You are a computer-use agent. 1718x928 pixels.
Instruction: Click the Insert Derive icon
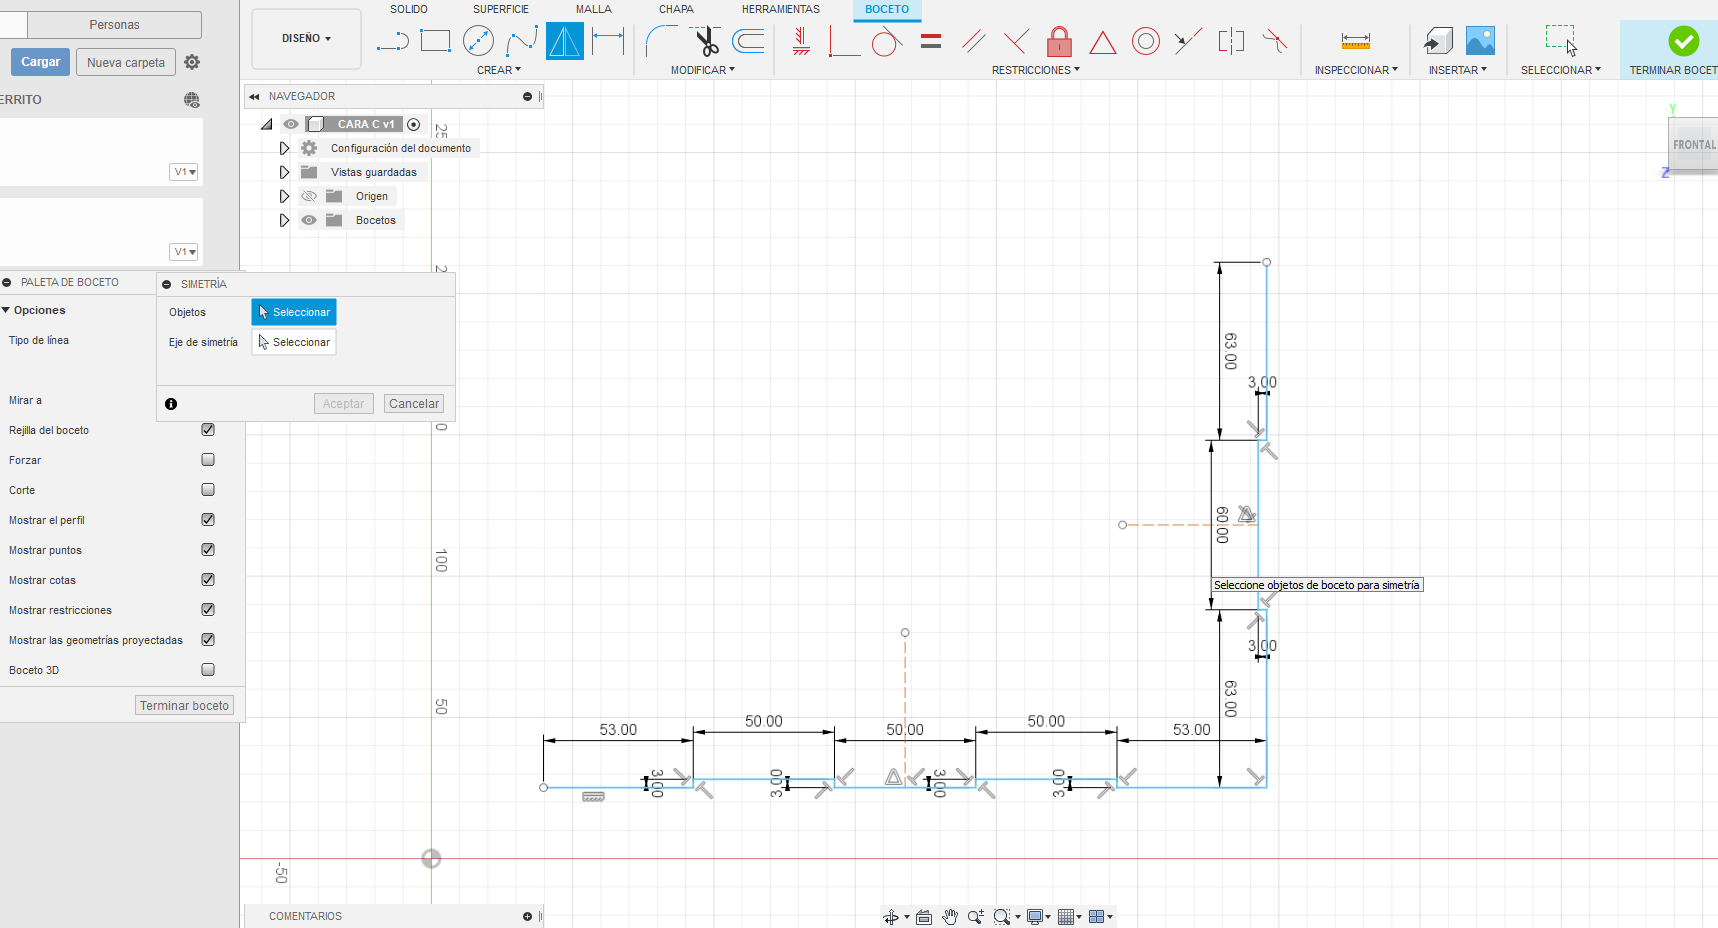point(1438,41)
